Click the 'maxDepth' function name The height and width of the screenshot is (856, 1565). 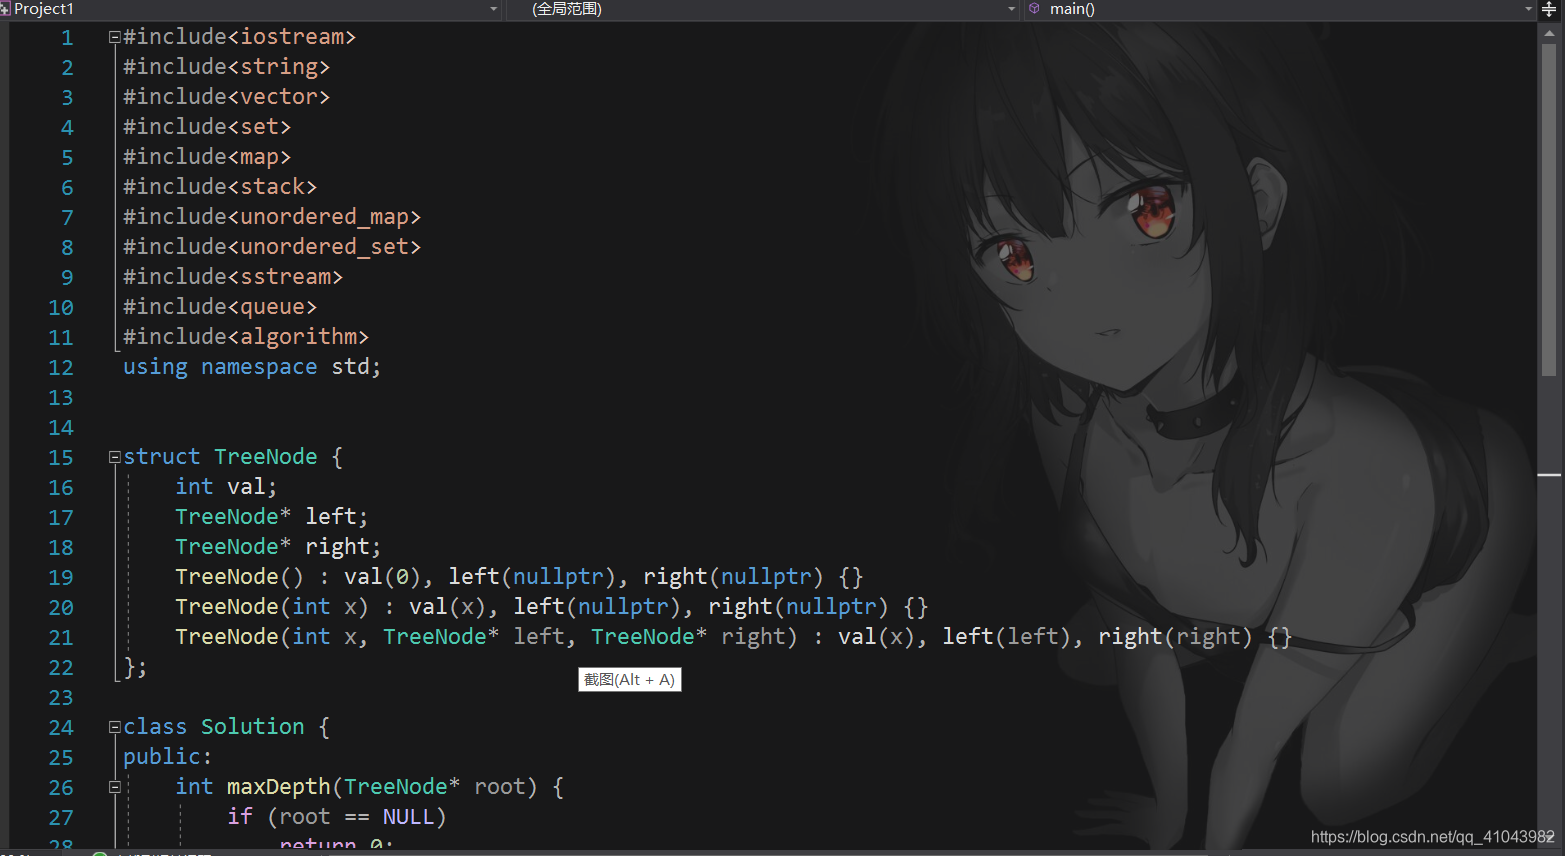(278, 787)
